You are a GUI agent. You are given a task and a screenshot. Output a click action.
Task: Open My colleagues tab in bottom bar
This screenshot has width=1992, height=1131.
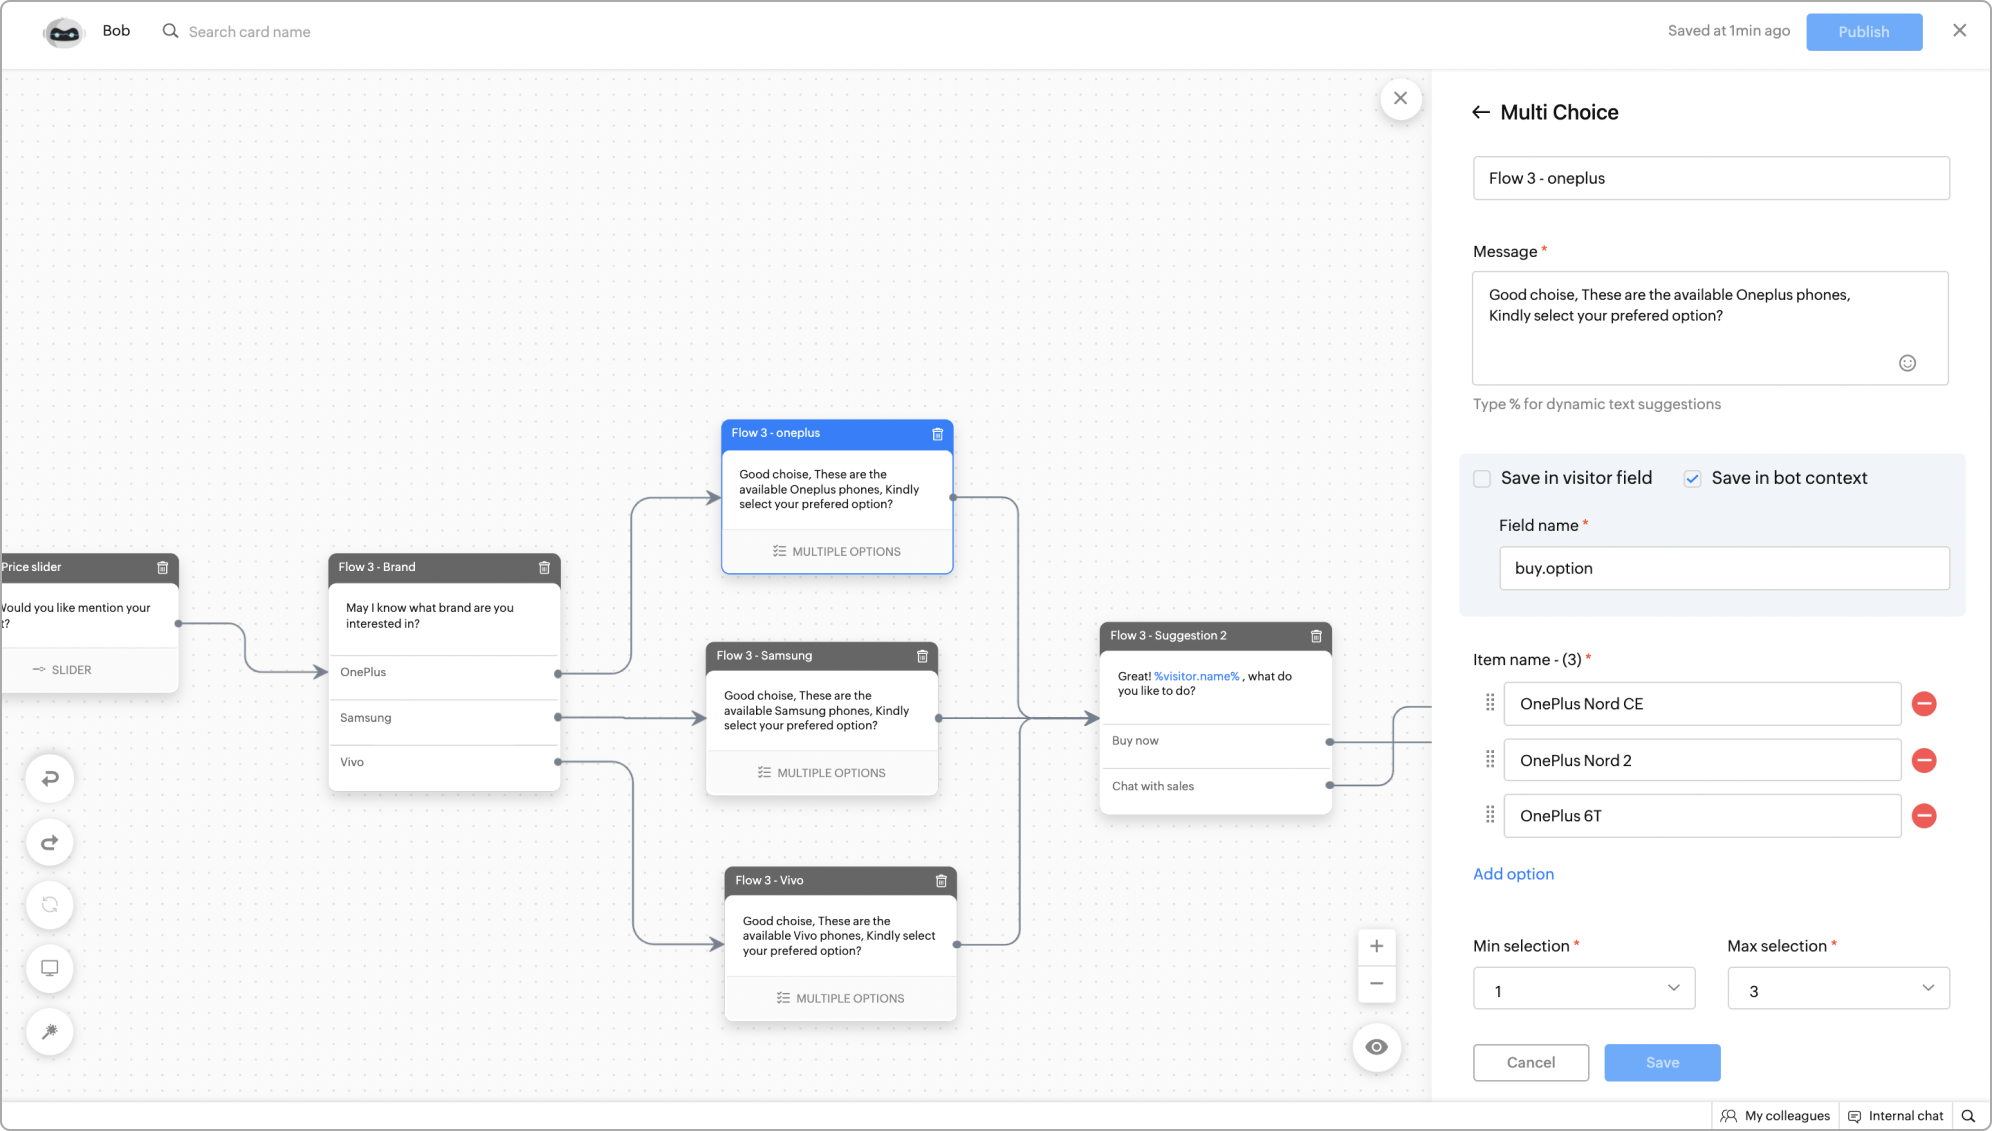1776,1116
